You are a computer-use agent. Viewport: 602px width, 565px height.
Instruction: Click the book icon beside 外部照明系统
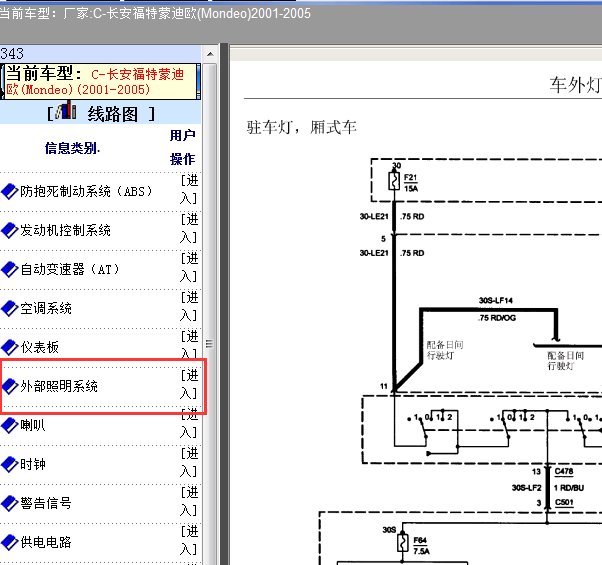(x=10, y=386)
